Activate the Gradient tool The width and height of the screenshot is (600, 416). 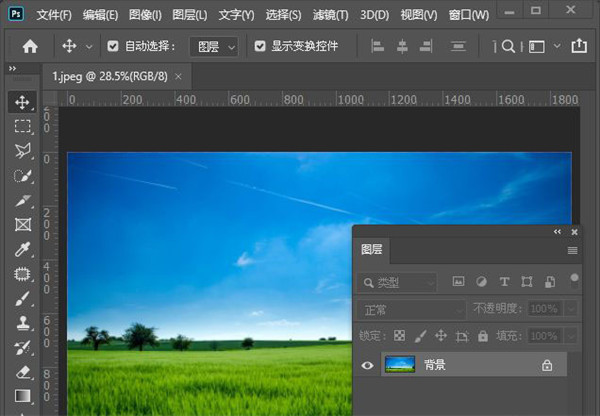(22, 396)
